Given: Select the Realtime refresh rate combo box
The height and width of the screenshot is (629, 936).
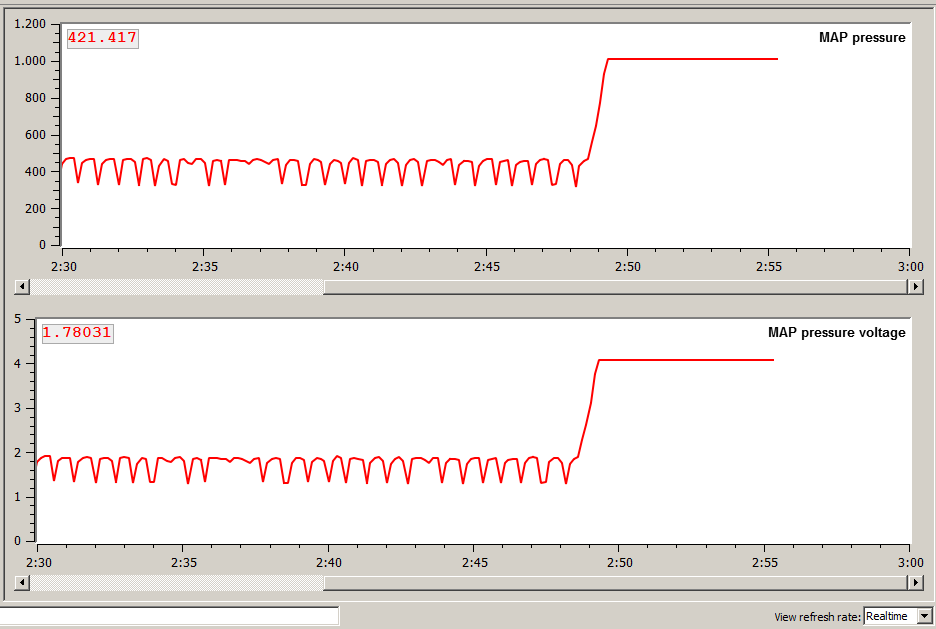Looking at the screenshot, I should 888,616.
